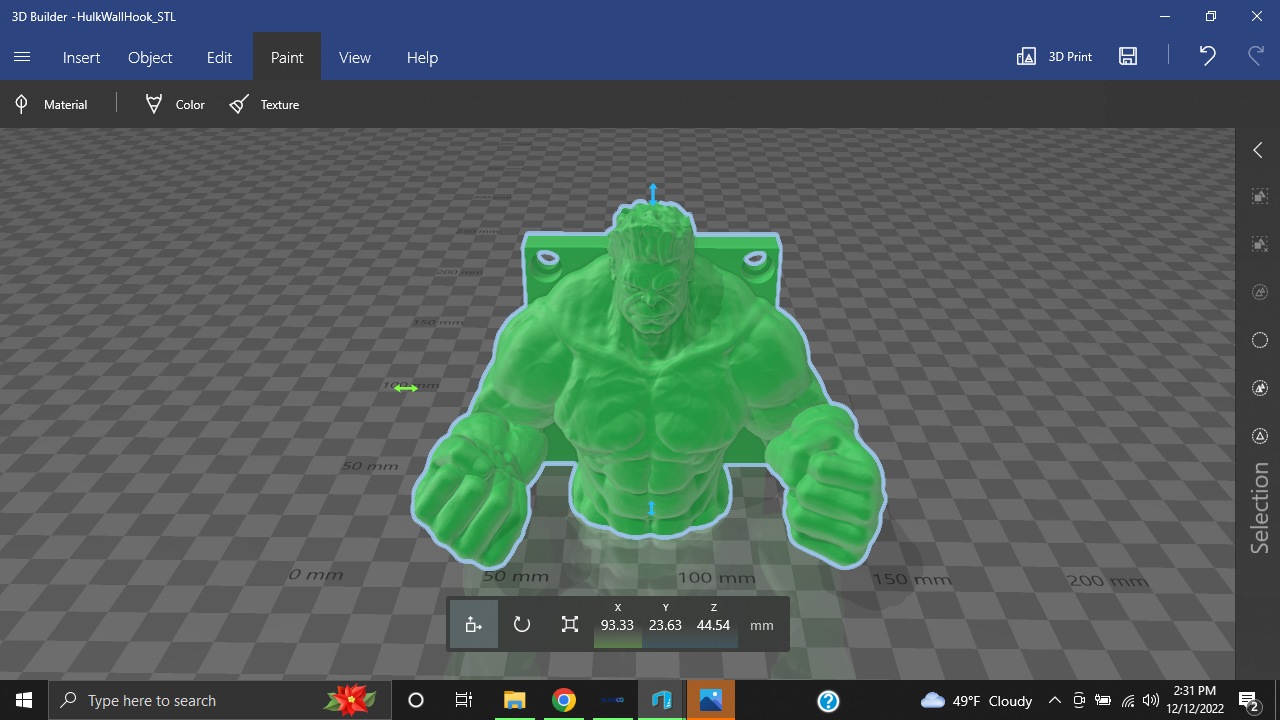Choose the Color paint tool
The width and height of the screenshot is (1280, 720).
tap(175, 104)
